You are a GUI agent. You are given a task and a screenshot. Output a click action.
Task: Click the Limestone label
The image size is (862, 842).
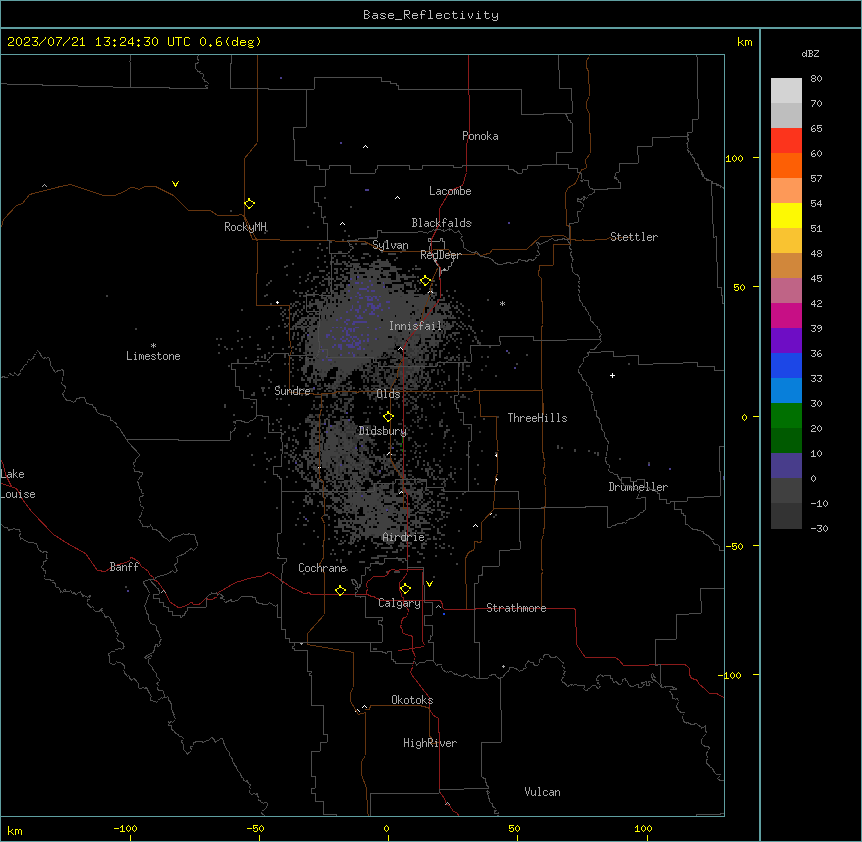(x=153, y=356)
